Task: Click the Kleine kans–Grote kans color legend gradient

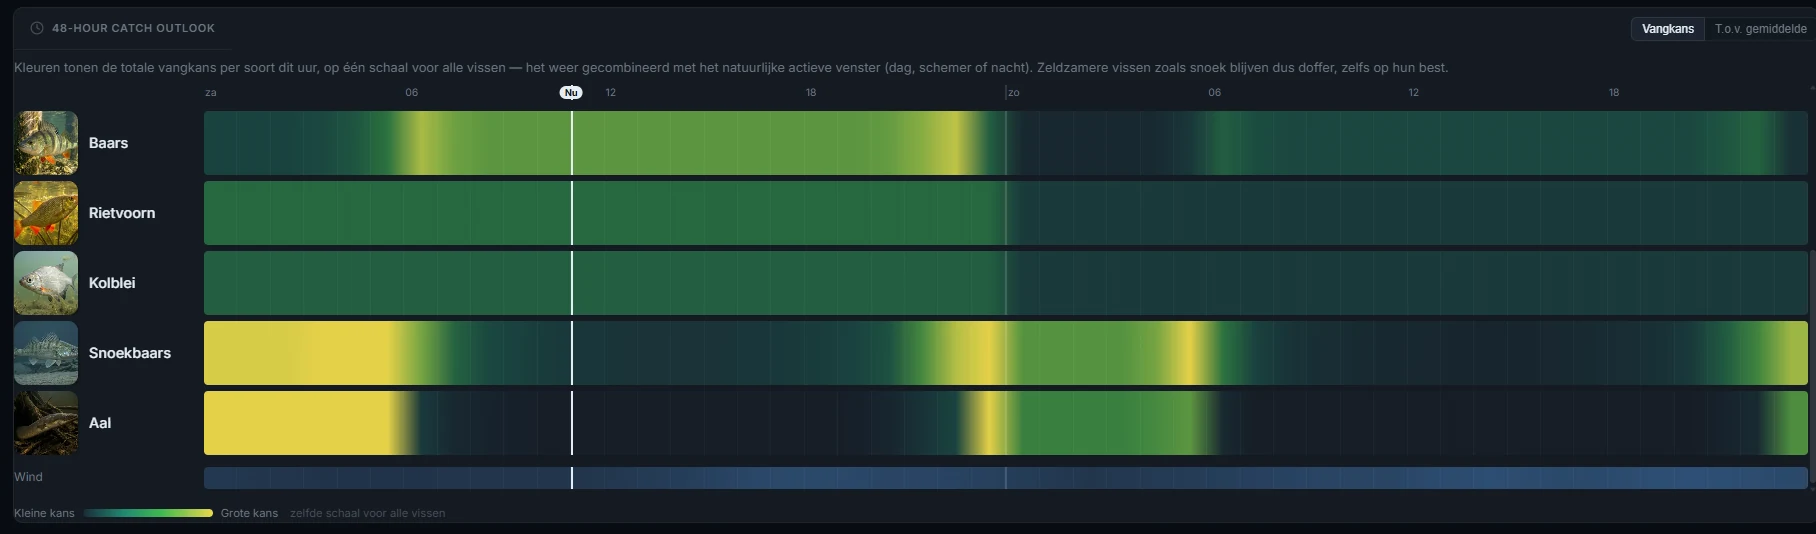Action: [148, 513]
